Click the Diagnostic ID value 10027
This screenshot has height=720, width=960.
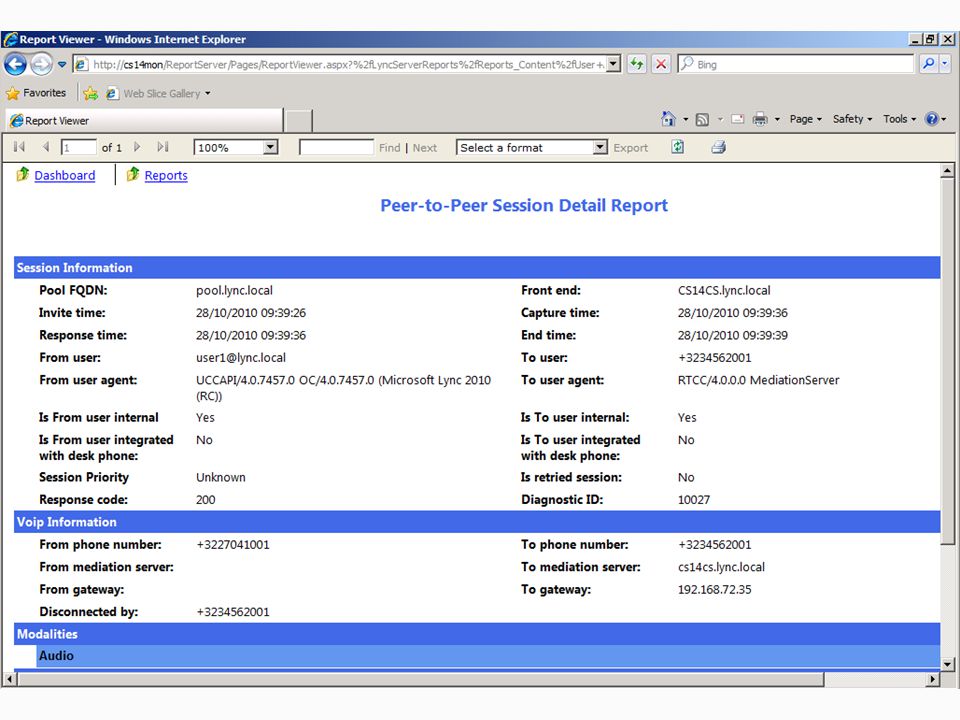coord(694,500)
